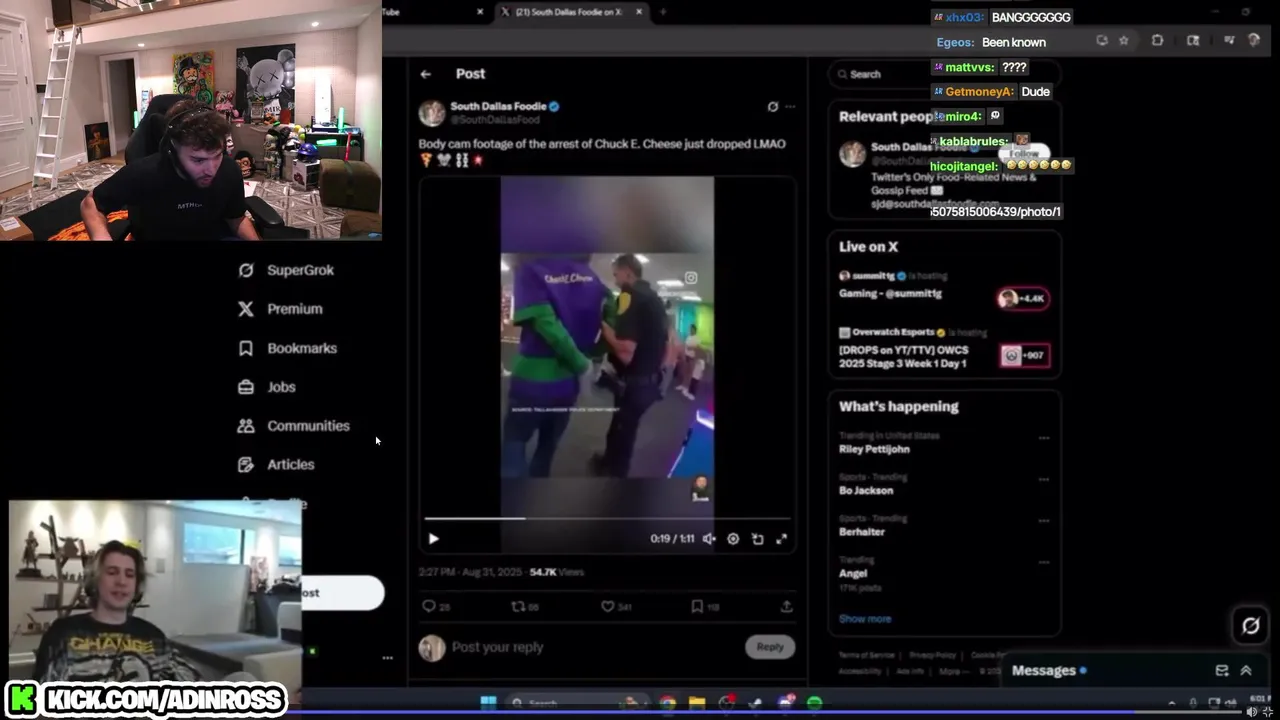
Task: Open Bo Jackson trend
Action: coord(866,491)
